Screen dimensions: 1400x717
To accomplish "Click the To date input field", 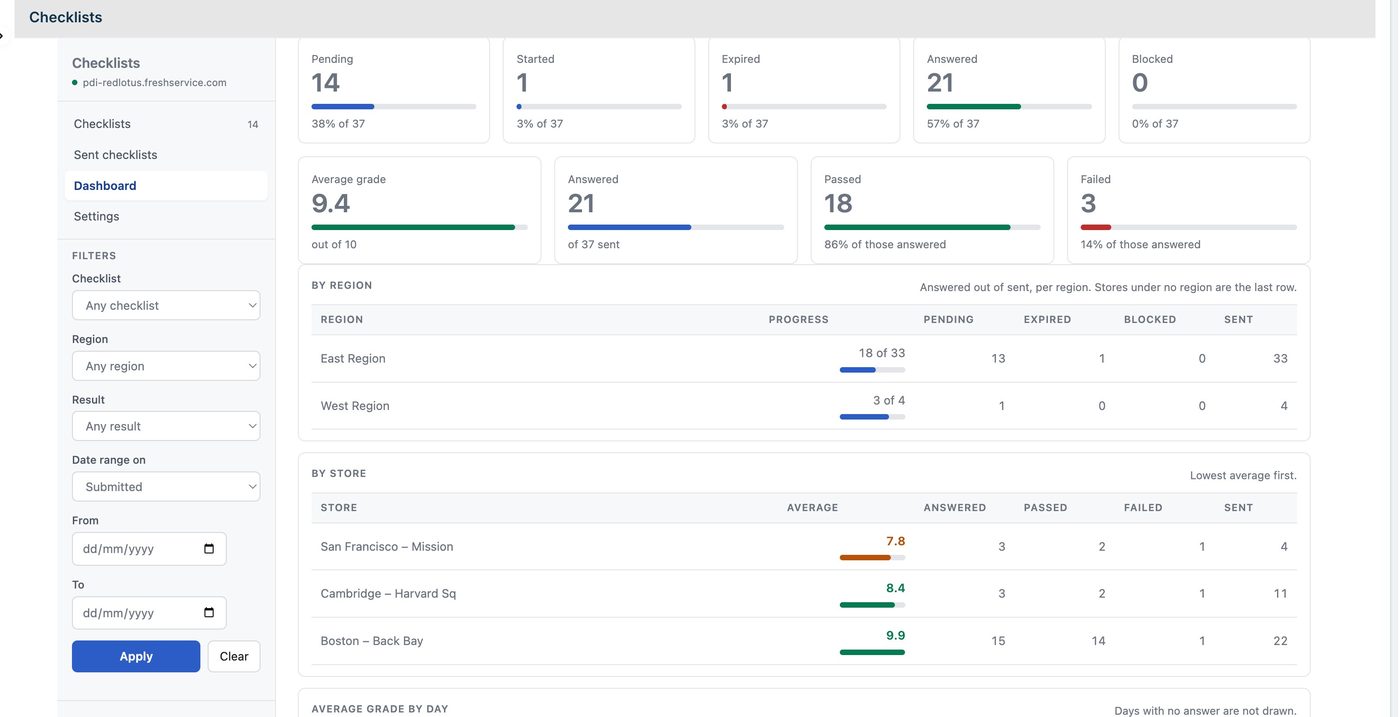I will [x=149, y=613].
